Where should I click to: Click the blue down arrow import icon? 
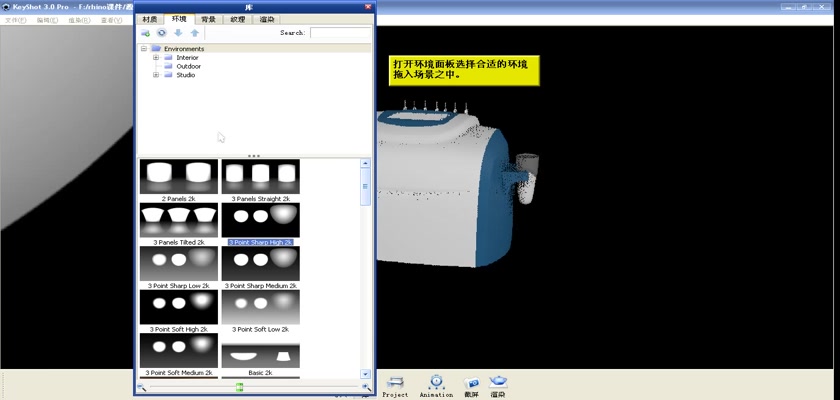coord(178,33)
